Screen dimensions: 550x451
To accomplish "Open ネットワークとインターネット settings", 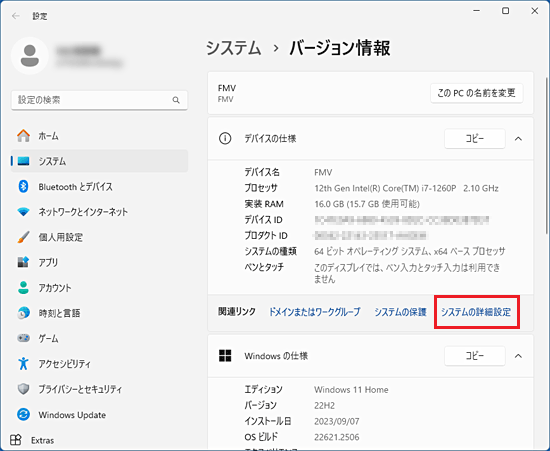I will pyautogui.click(x=99, y=212).
